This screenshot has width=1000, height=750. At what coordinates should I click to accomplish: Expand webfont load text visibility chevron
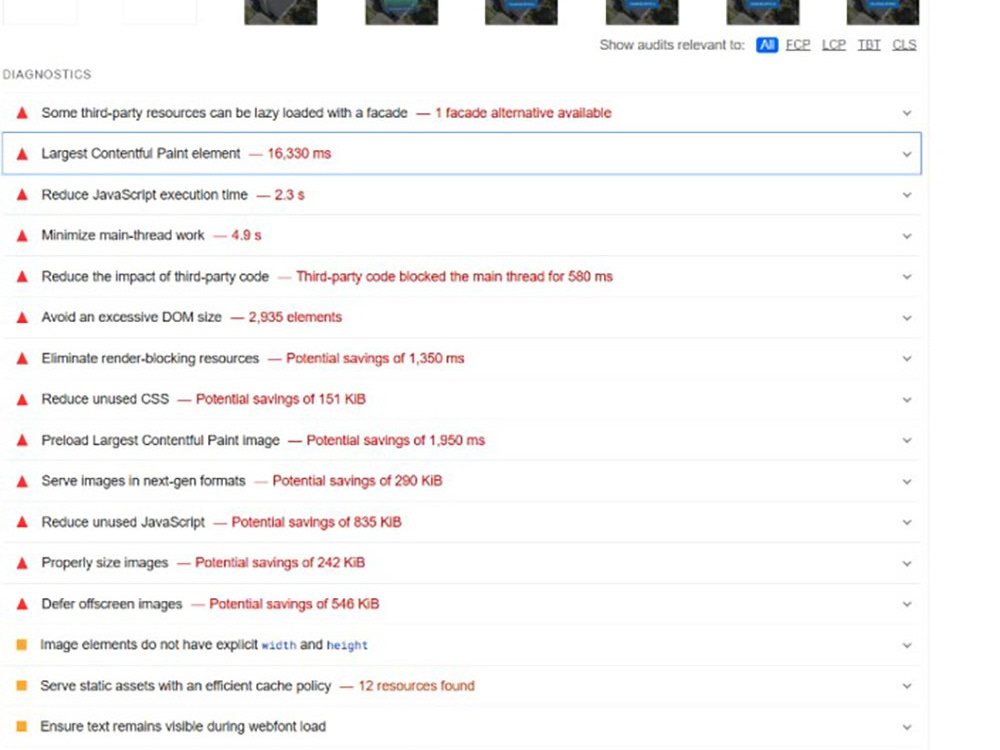[906, 727]
